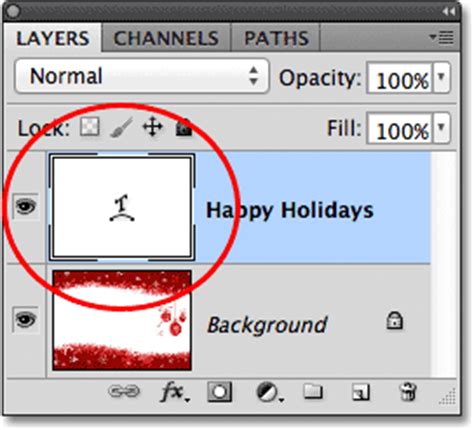Create a new group folder

point(313,391)
